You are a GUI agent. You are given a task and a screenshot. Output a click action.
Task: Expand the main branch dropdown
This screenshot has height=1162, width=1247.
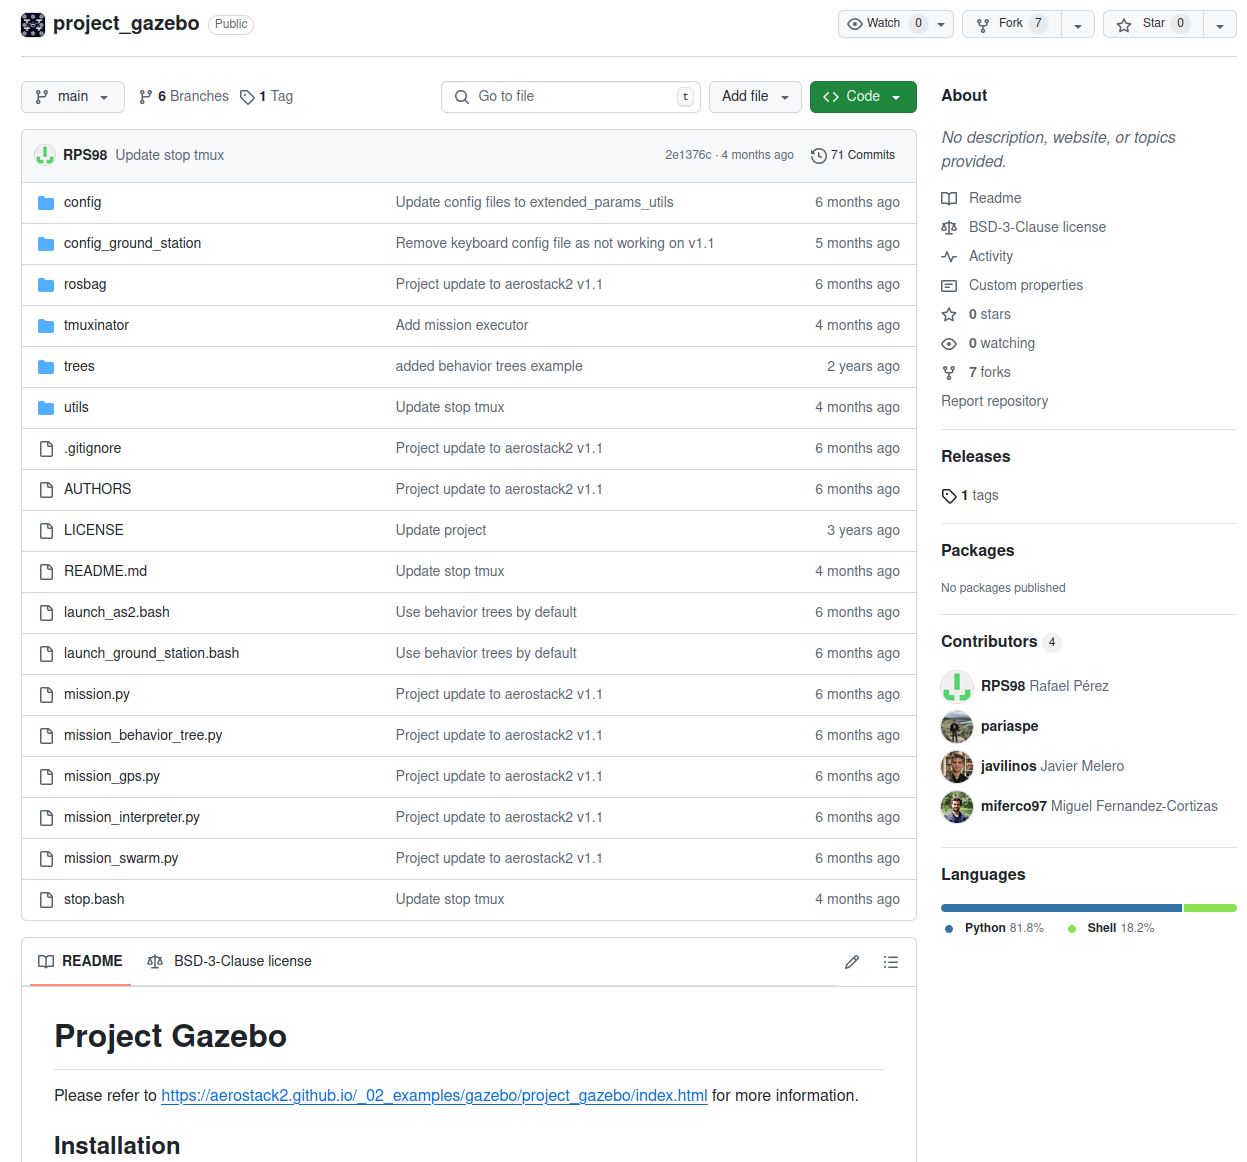click(x=73, y=97)
